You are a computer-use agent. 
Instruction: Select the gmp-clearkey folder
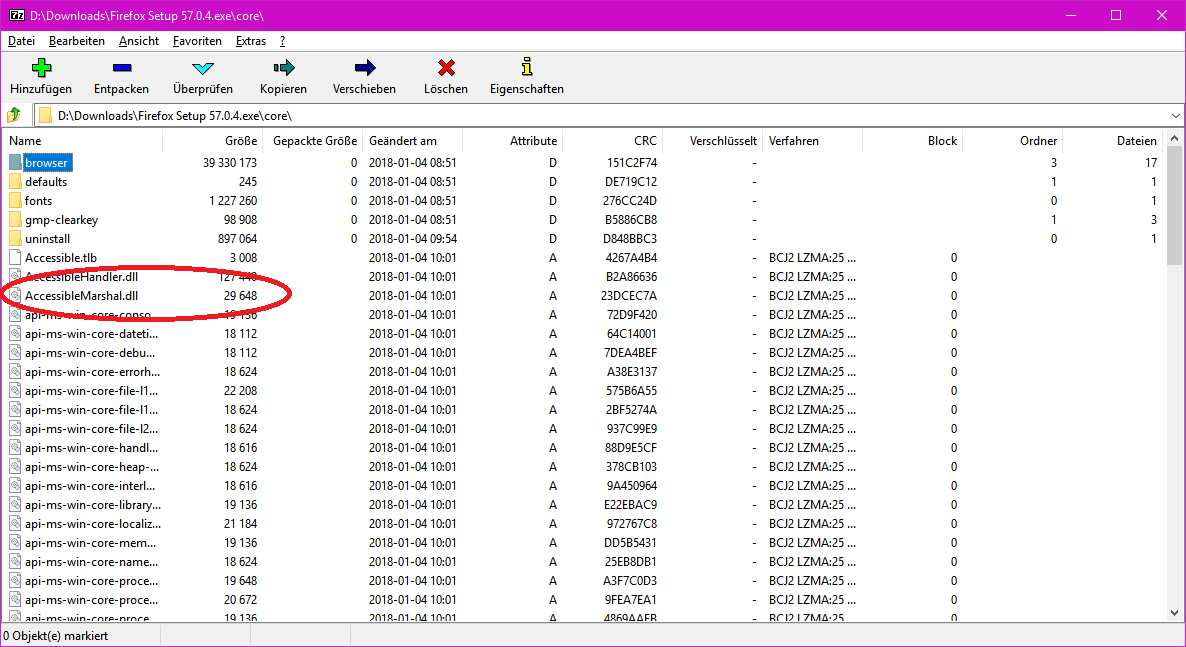coord(61,220)
